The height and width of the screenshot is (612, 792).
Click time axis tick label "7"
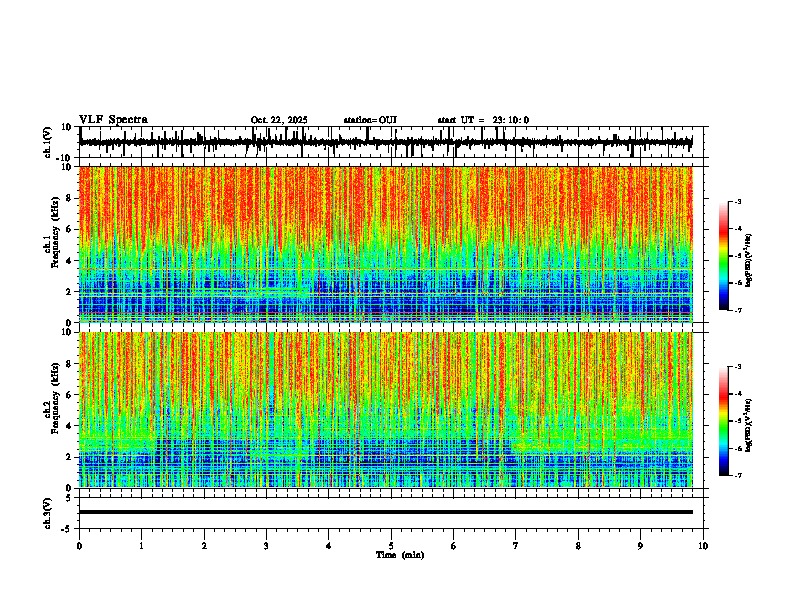click(516, 546)
